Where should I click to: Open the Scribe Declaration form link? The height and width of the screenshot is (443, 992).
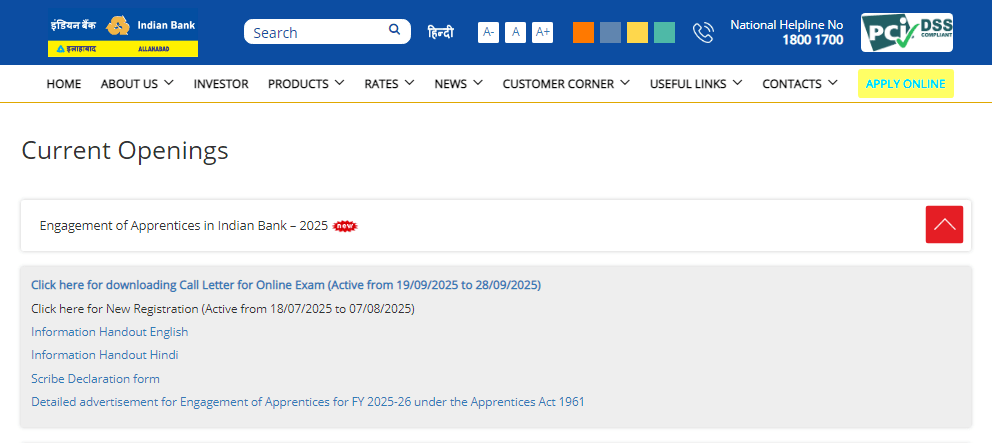pyautogui.click(x=95, y=378)
